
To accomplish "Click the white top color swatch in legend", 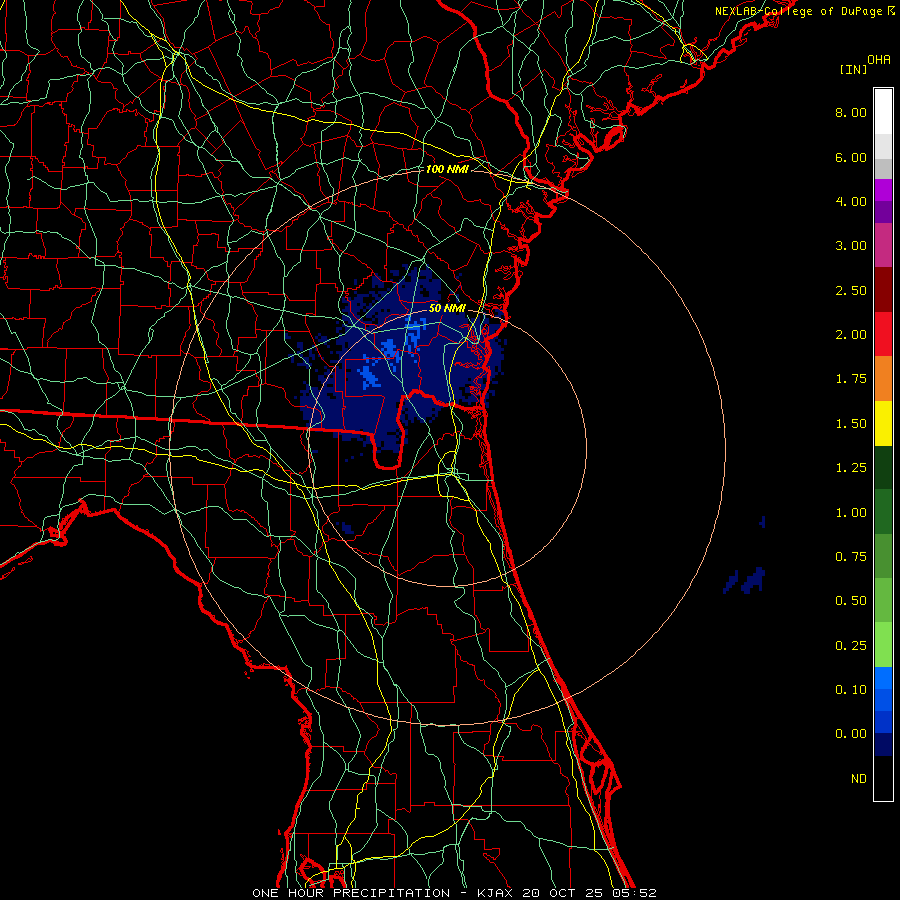I will click(x=883, y=112).
